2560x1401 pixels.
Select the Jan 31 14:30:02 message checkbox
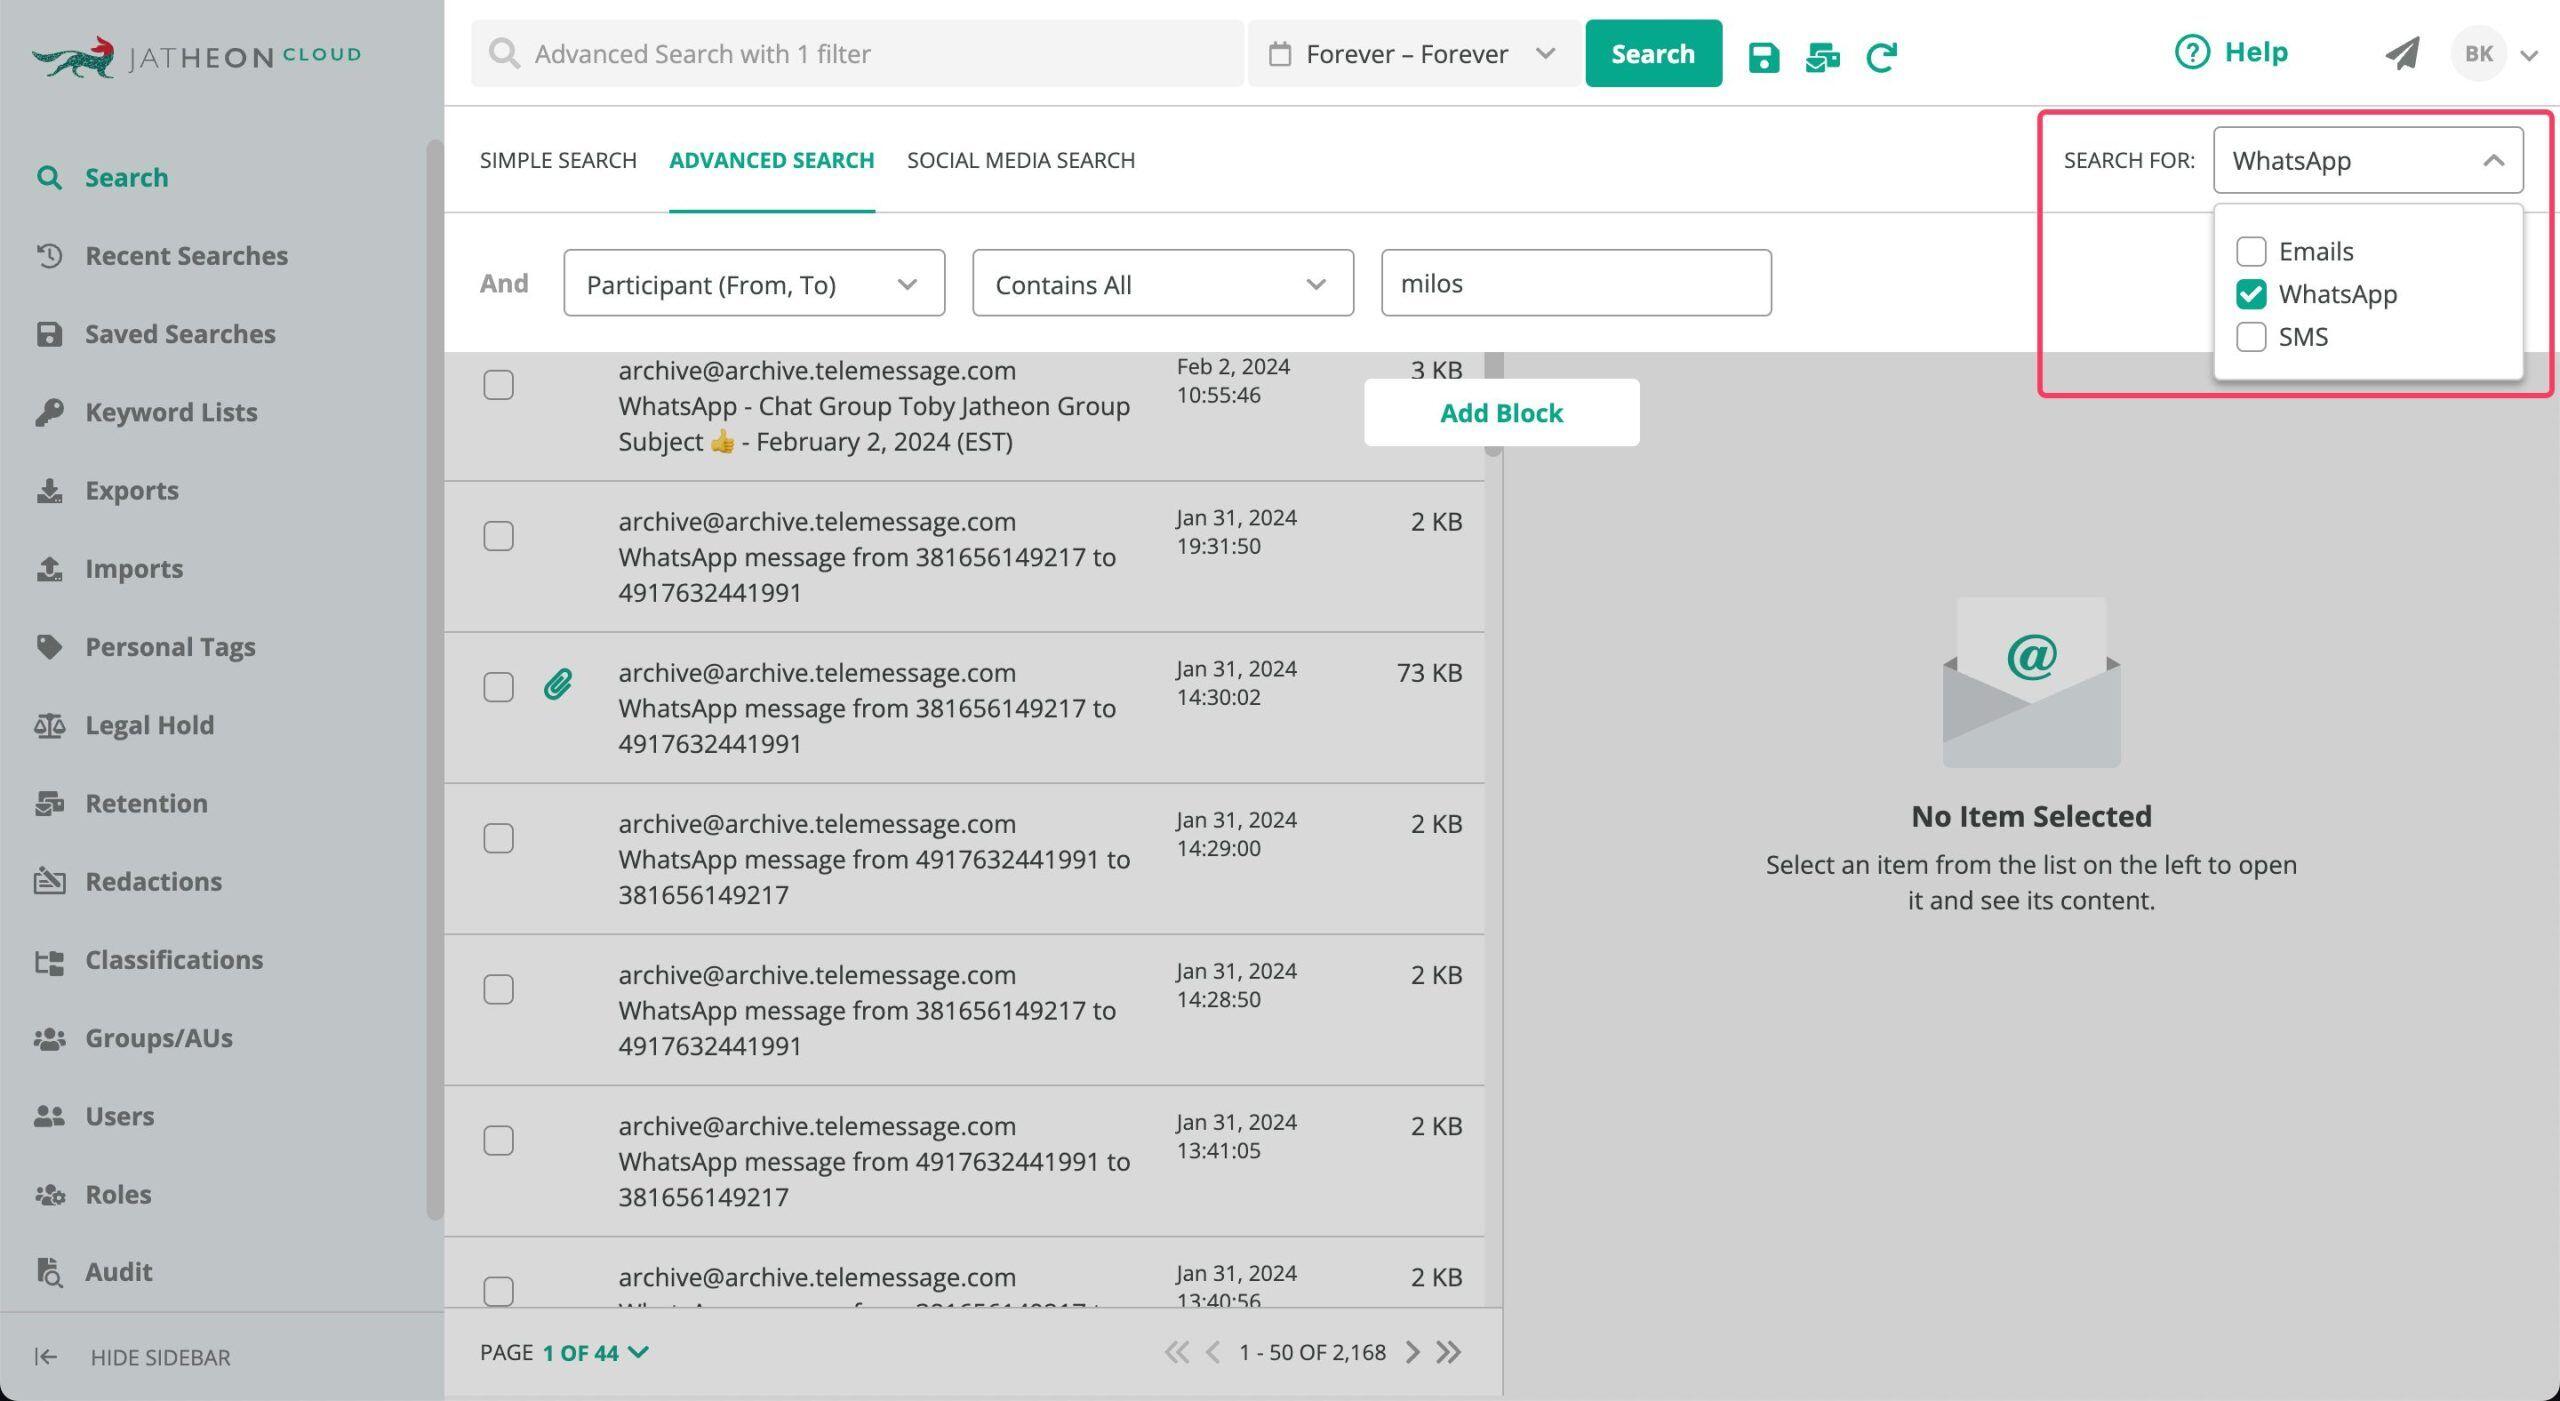click(x=498, y=687)
